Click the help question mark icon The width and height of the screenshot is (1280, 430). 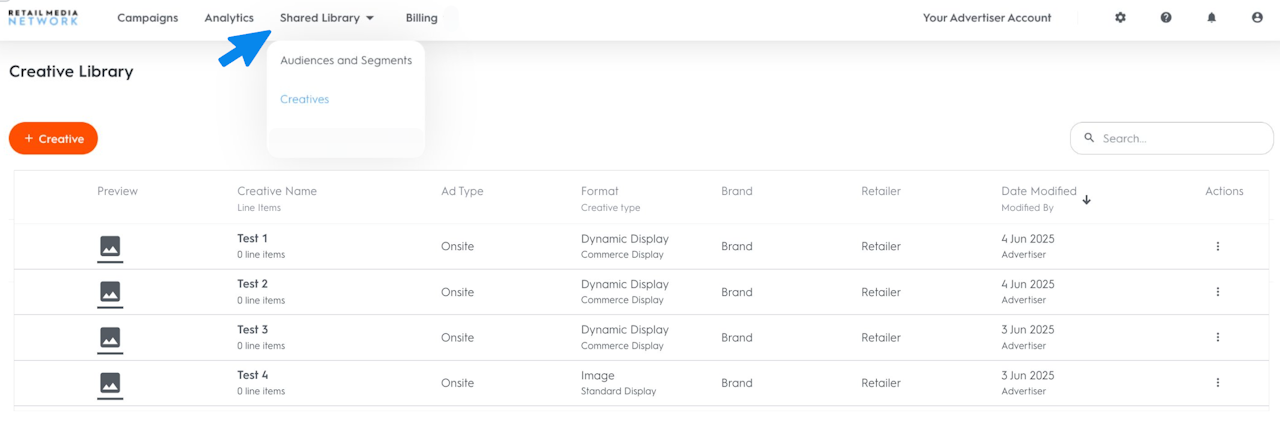(1166, 18)
